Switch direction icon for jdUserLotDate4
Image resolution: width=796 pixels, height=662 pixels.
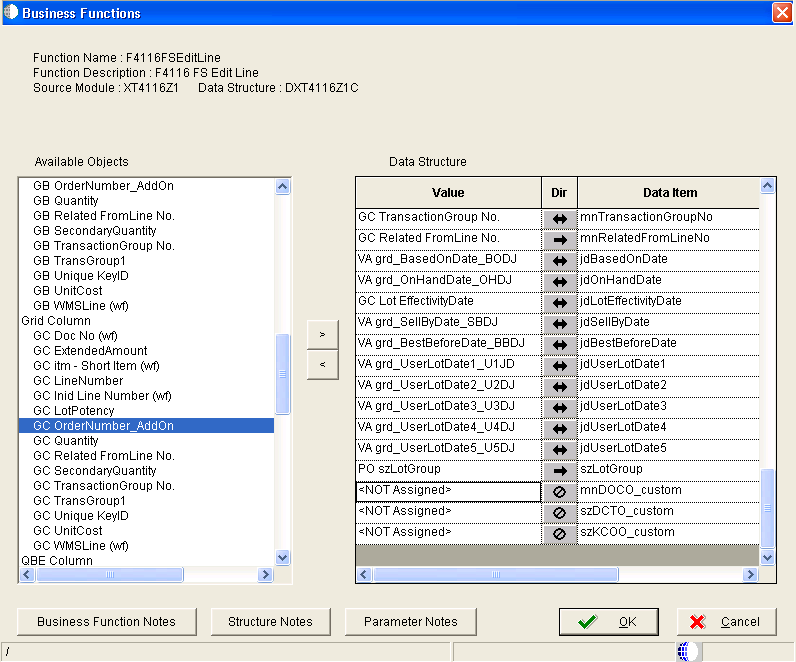tap(559, 429)
